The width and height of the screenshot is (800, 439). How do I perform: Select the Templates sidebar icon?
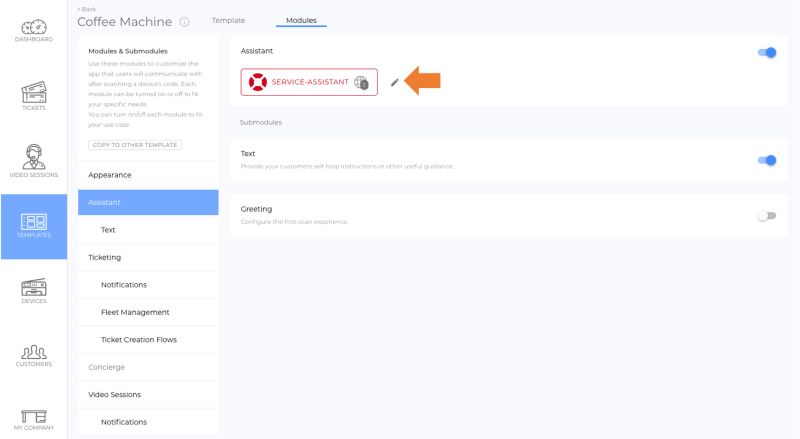pyautogui.click(x=34, y=226)
